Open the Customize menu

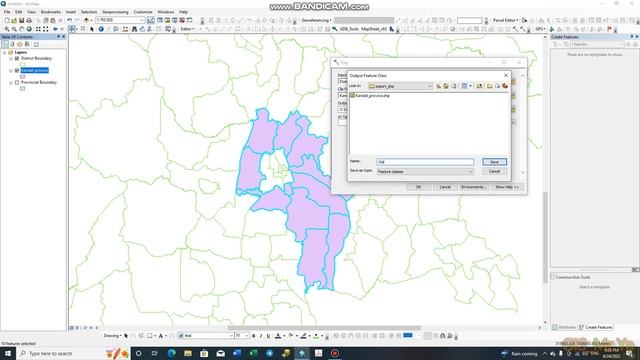coord(143,12)
